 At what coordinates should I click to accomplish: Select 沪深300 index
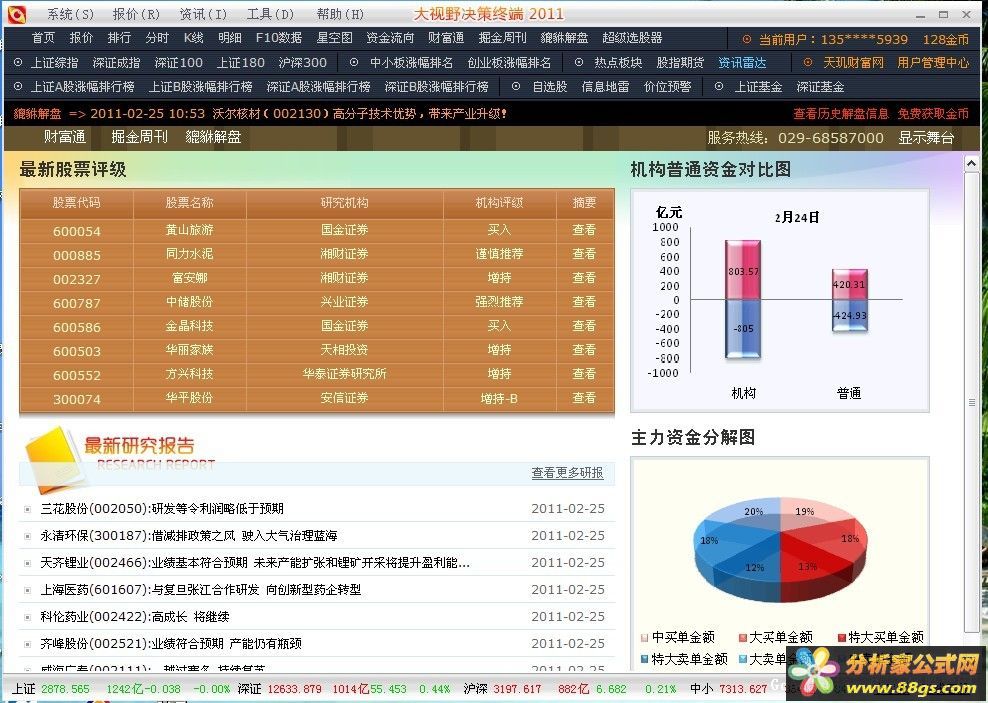click(x=302, y=62)
